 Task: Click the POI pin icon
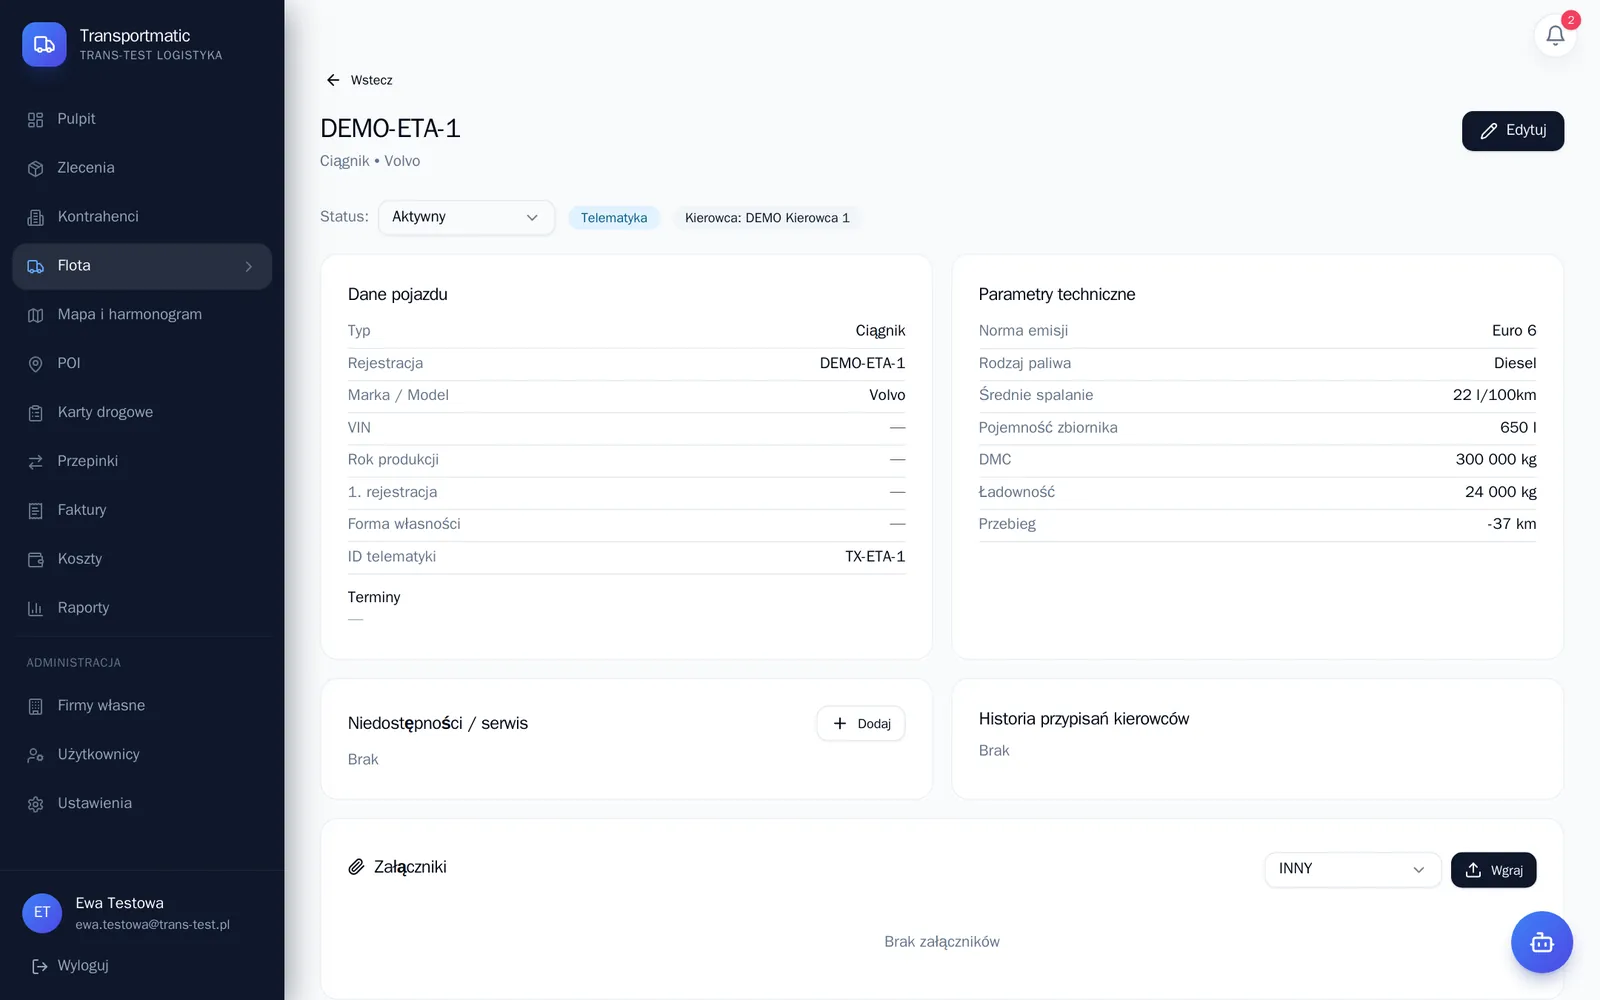click(x=36, y=364)
